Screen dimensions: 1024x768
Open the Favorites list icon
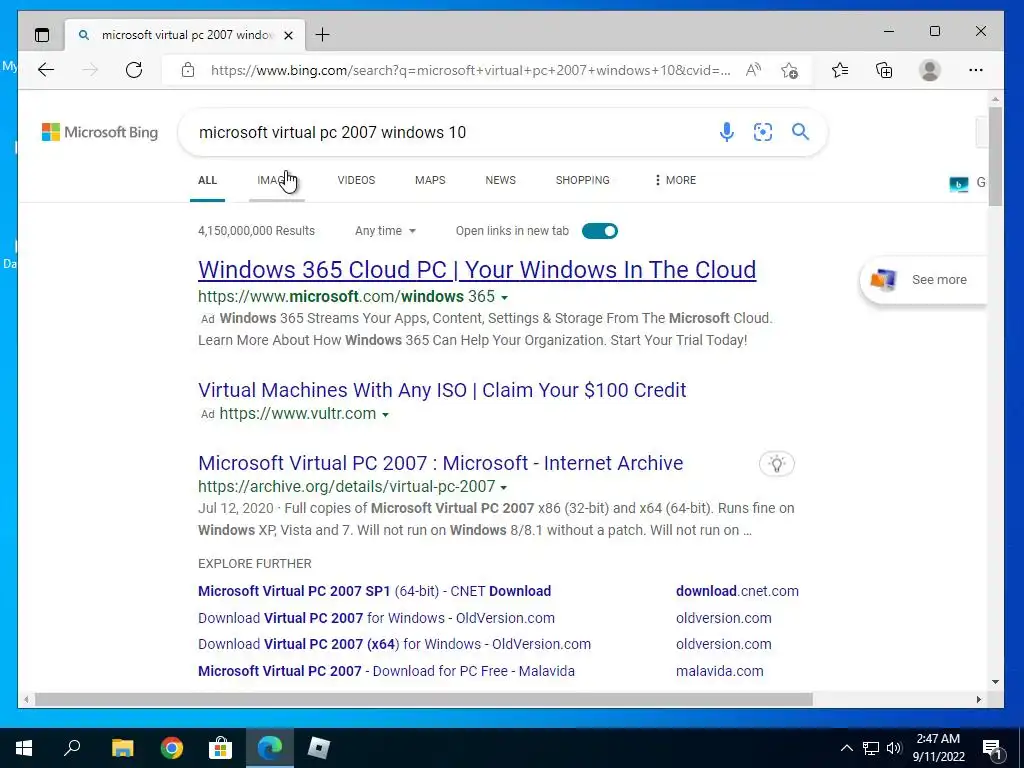(x=840, y=70)
